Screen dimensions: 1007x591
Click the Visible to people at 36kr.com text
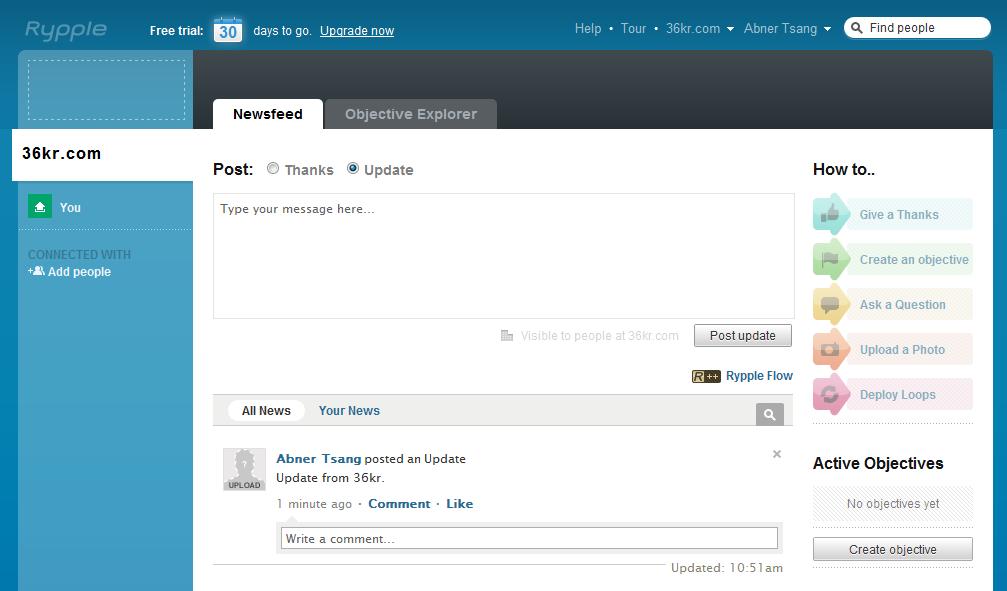pos(600,335)
